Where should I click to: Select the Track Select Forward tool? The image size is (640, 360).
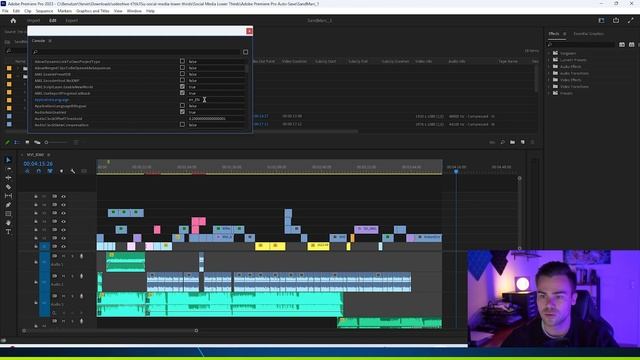coord(8,169)
